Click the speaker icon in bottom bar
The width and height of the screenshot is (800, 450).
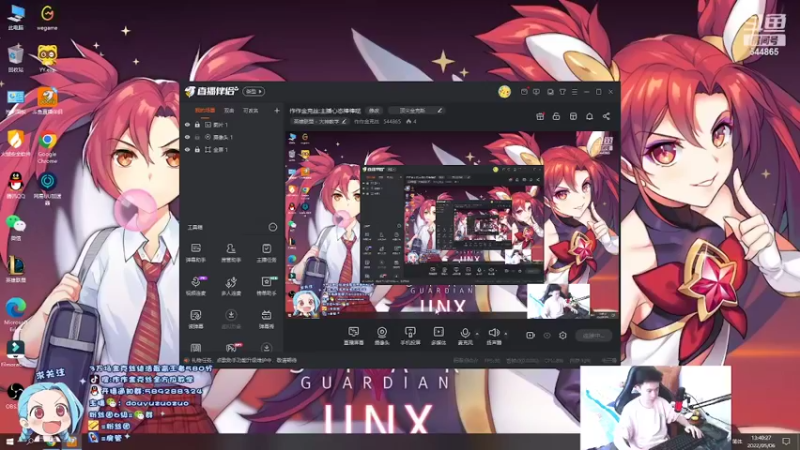click(493, 334)
